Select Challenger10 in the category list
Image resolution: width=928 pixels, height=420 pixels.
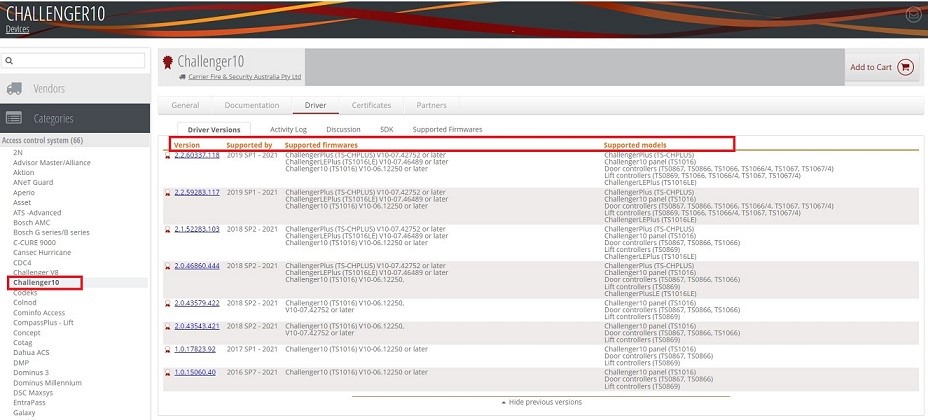36,283
